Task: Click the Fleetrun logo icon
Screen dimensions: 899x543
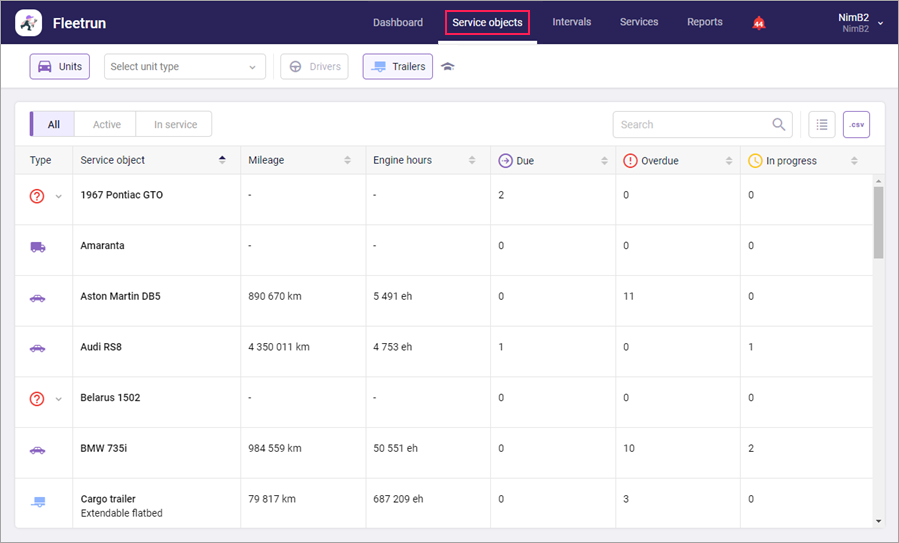Action: 29,22
